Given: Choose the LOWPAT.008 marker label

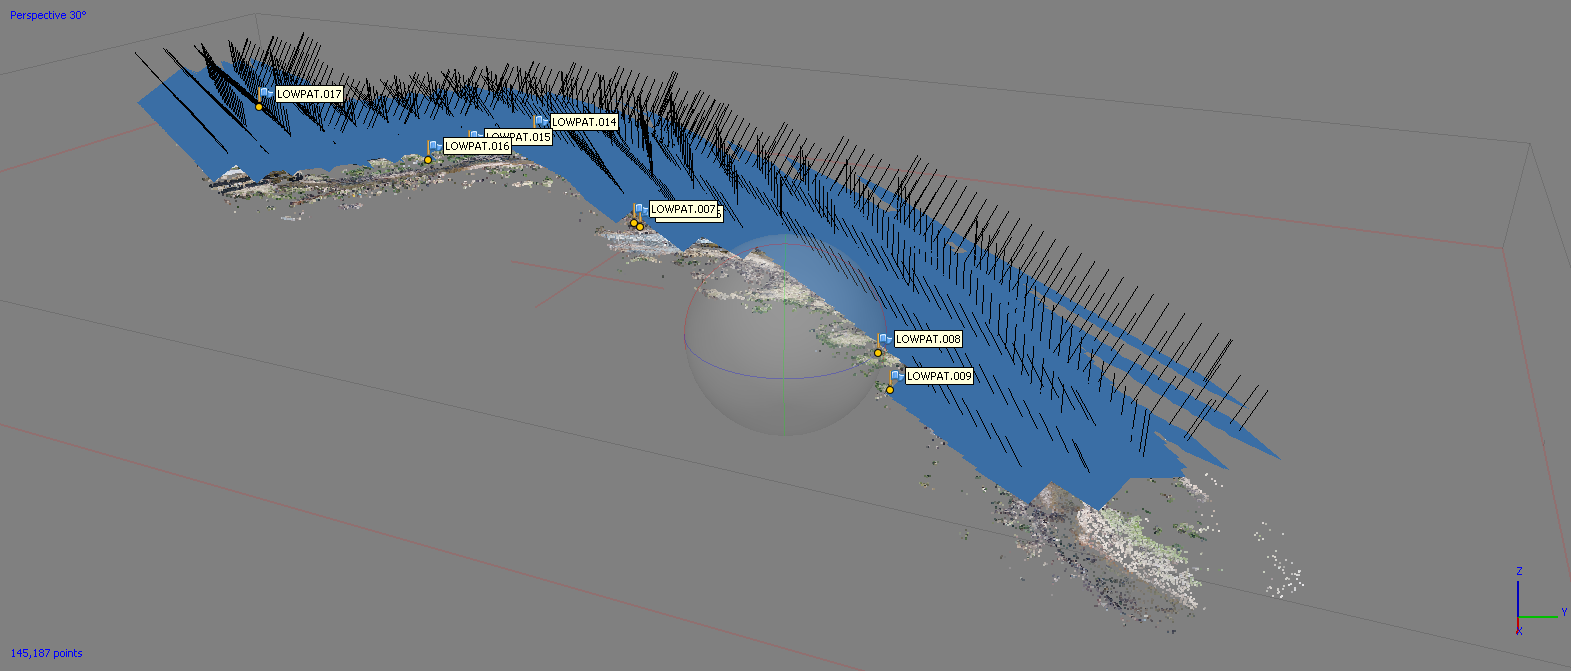Looking at the screenshot, I should pyautogui.click(x=928, y=339).
